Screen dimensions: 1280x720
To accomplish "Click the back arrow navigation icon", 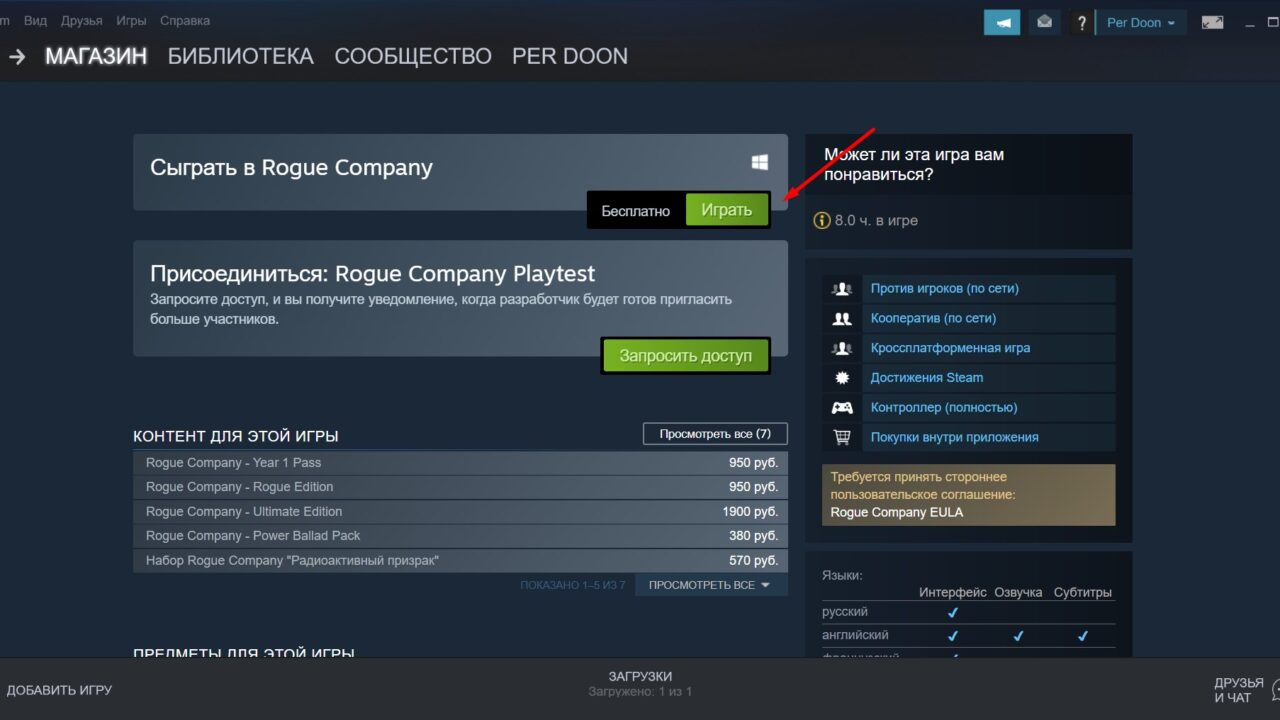I will (x=17, y=56).
